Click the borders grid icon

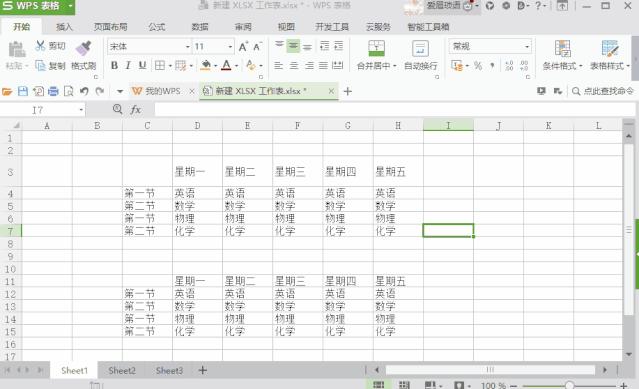[x=160, y=65]
